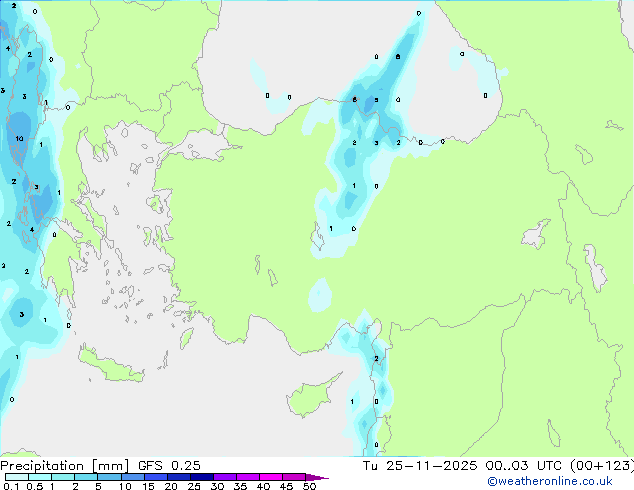Image resolution: width=634 pixels, height=490 pixels.
Task: Click legend scale value '35'
Action: tap(240, 486)
